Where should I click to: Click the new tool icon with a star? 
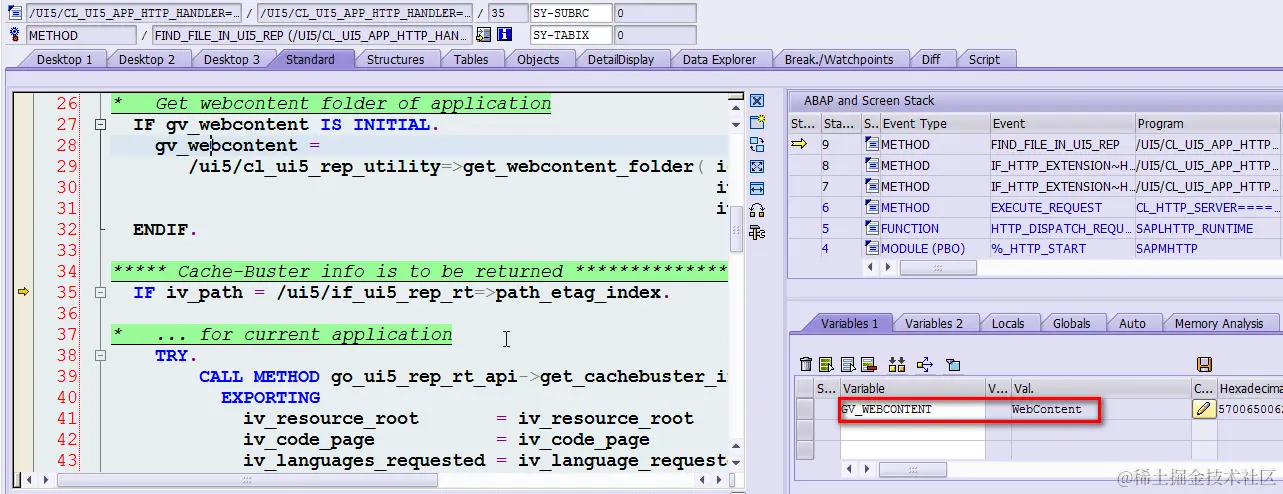point(757,122)
